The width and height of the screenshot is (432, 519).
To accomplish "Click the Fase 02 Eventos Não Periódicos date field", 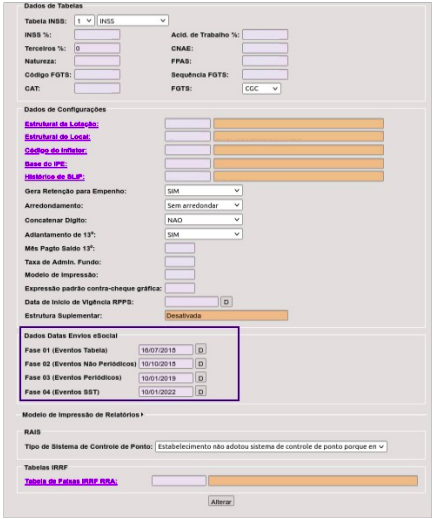I will (166, 364).
